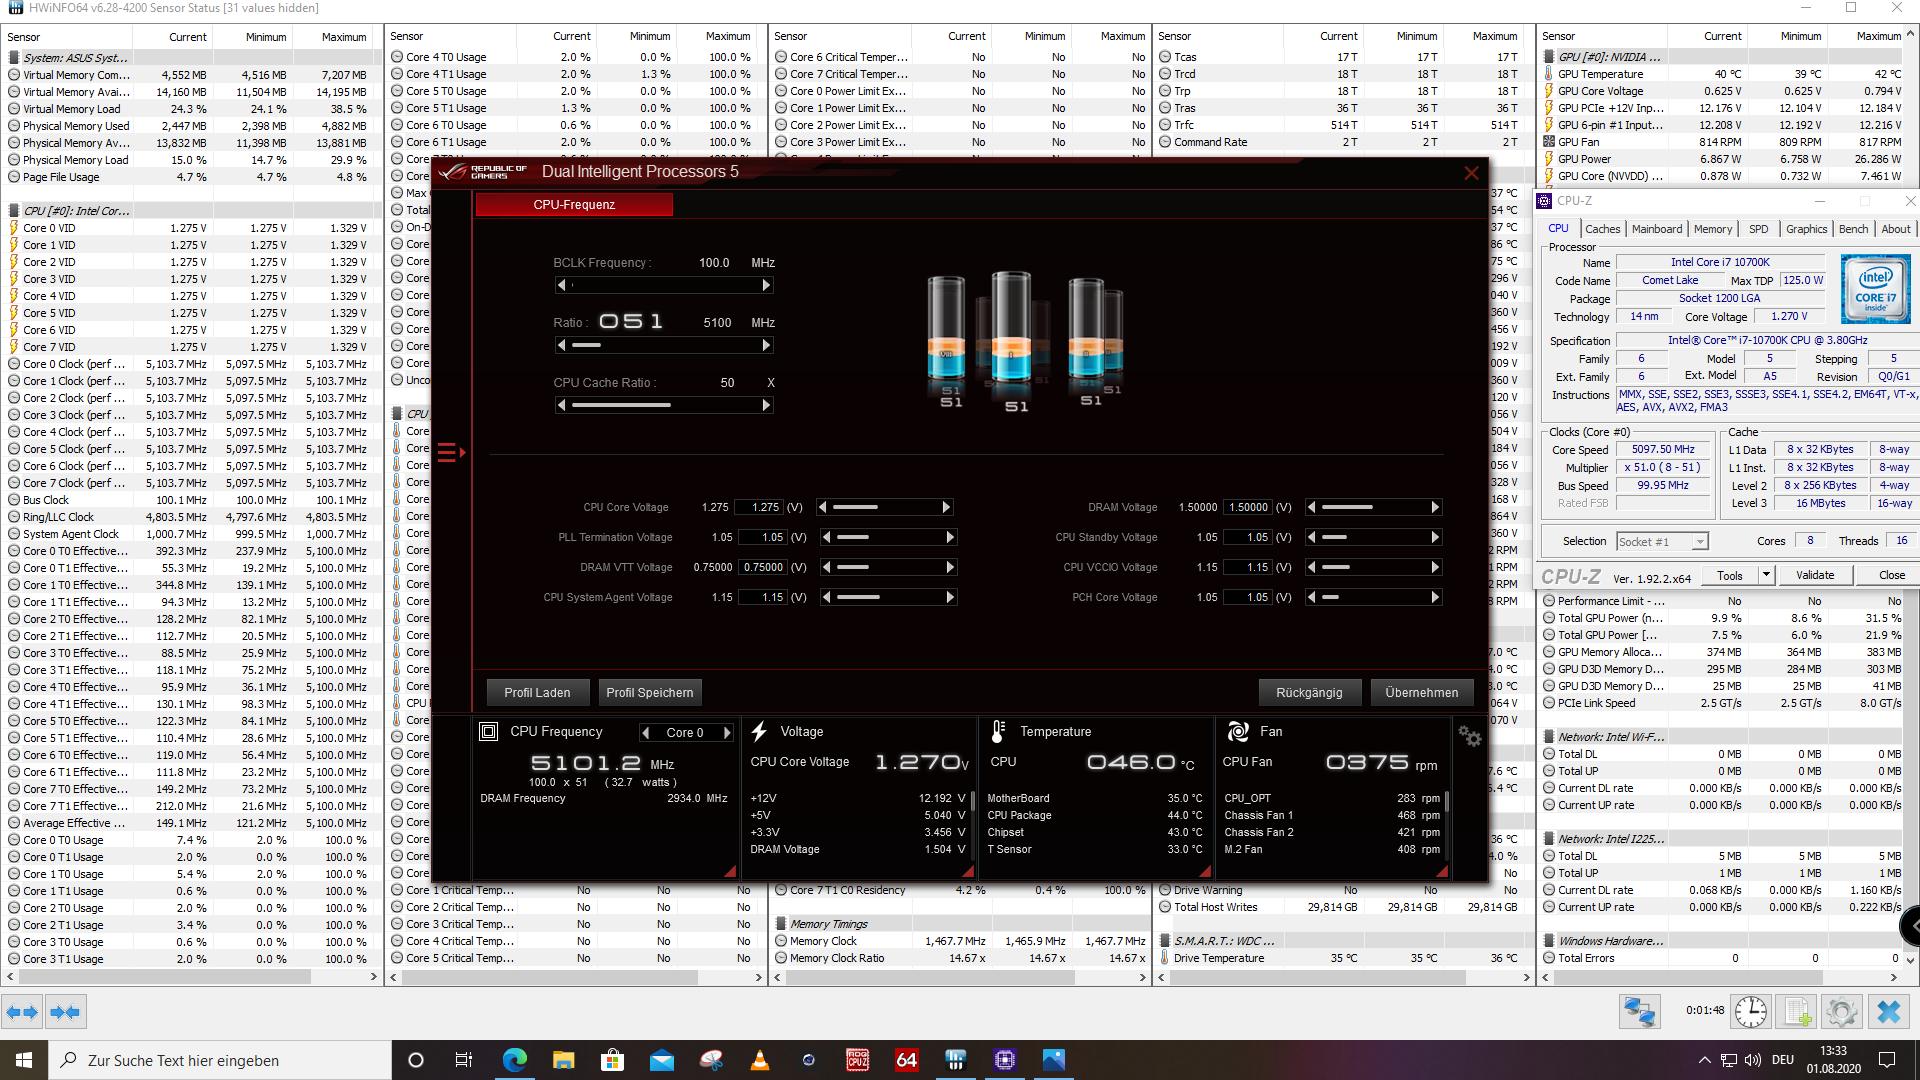The height and width of the screenshot is (1080, 1920).
Task: Open Windows Task View icon
Action: tap(464, 1060)
